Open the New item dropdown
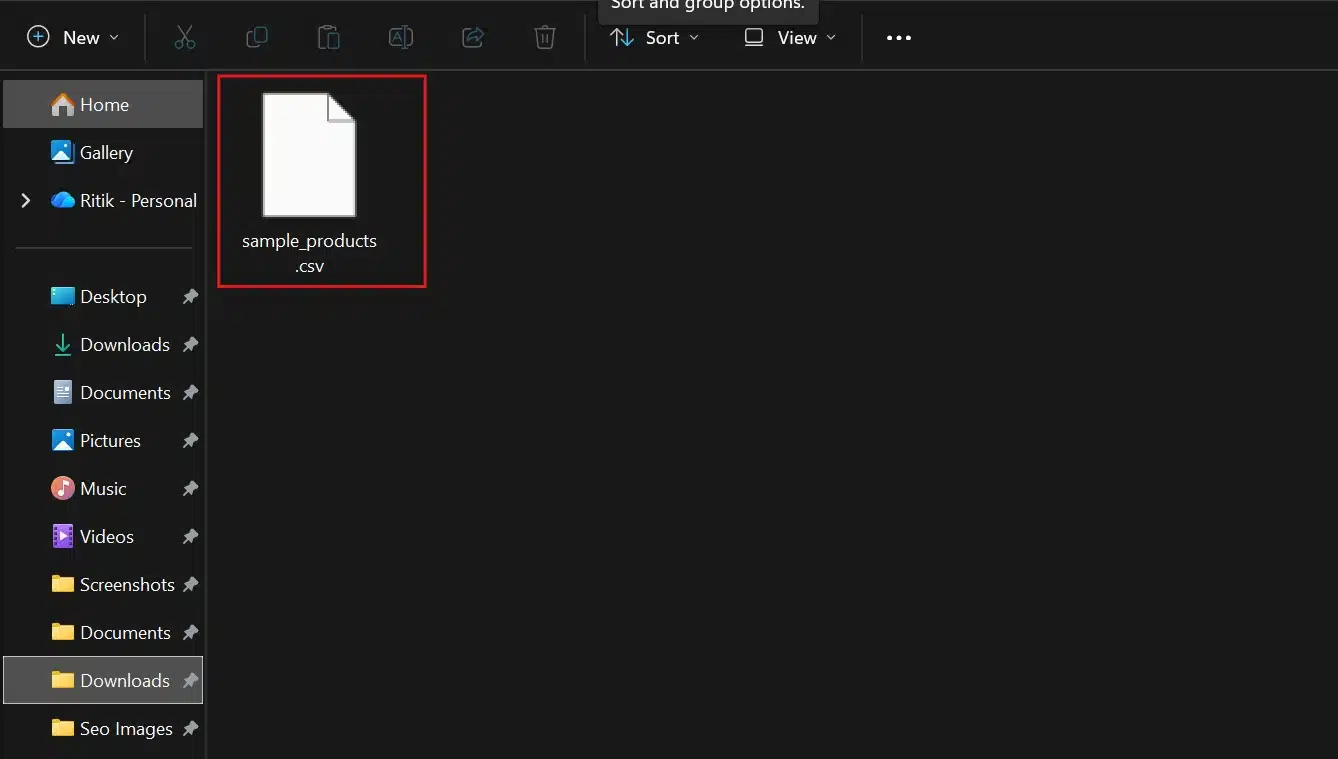 click(x=73, y=38)
